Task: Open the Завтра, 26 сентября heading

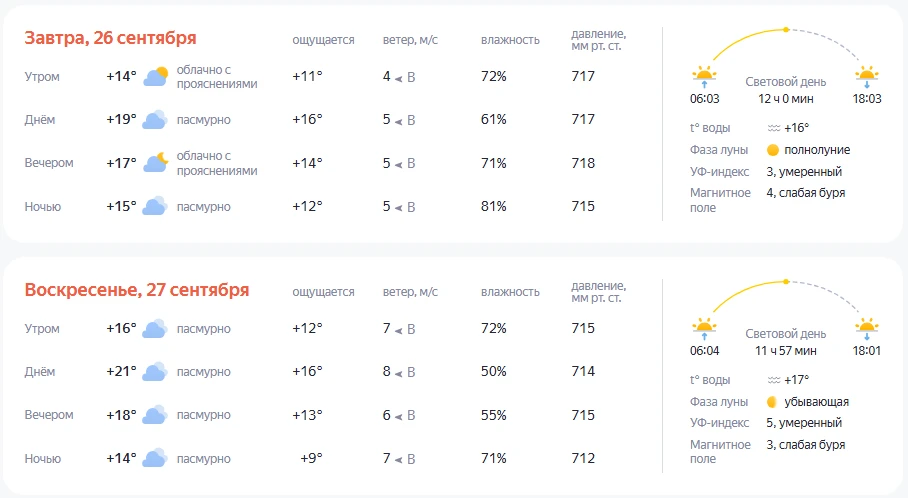Action: (110, 38)
